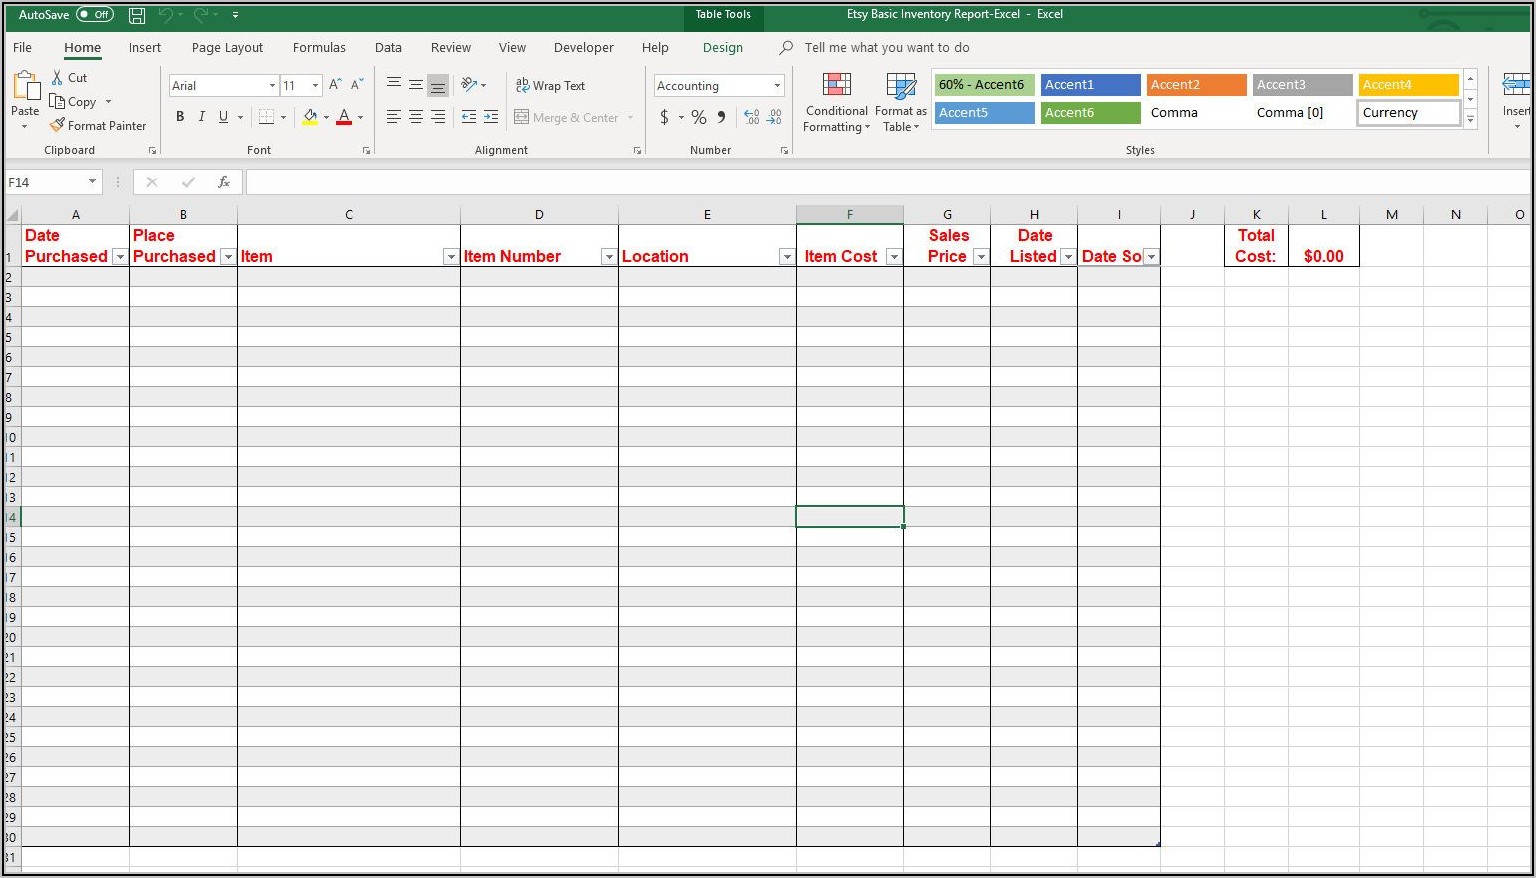Toggle Italic formatting

201,117
